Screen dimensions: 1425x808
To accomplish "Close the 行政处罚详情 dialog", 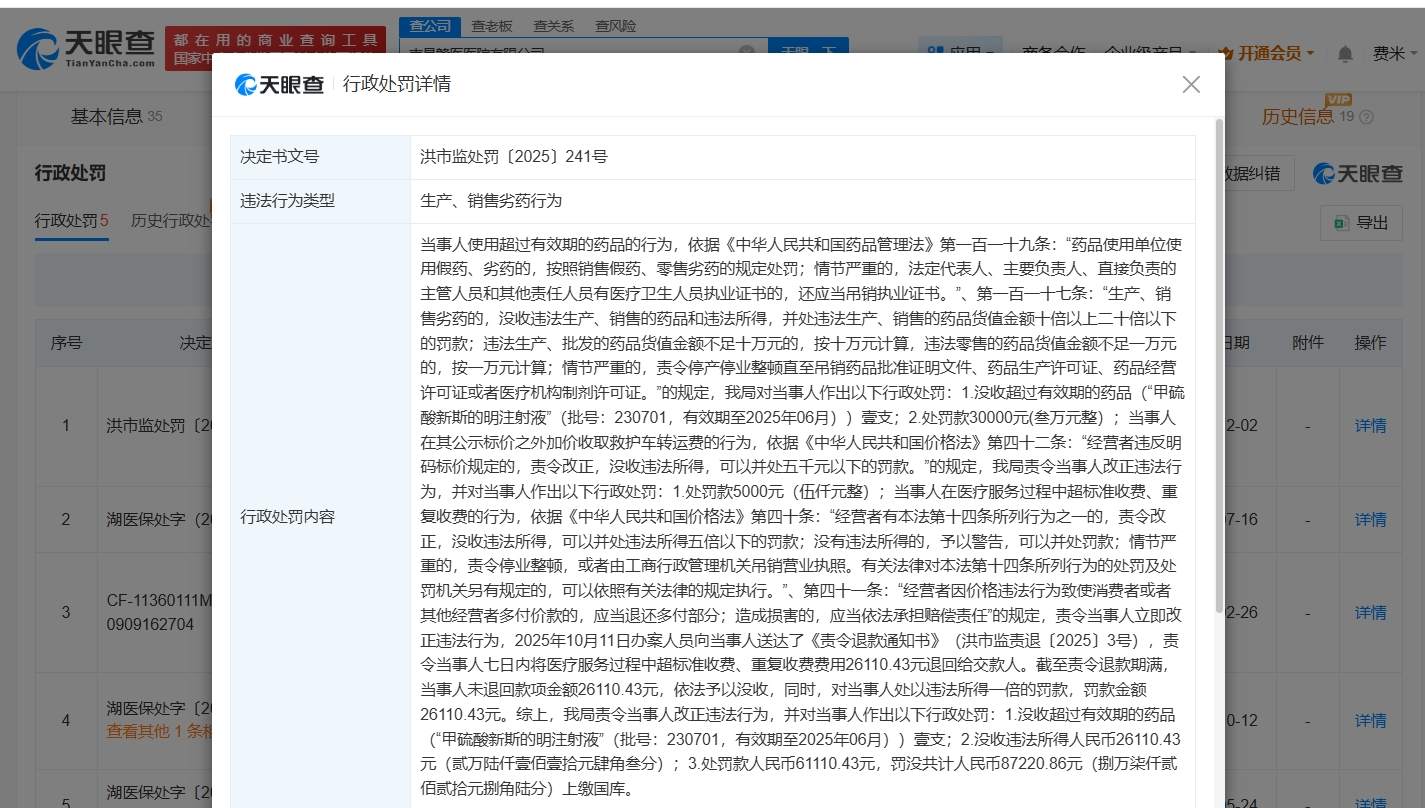I will click(x=1190, y=85).
